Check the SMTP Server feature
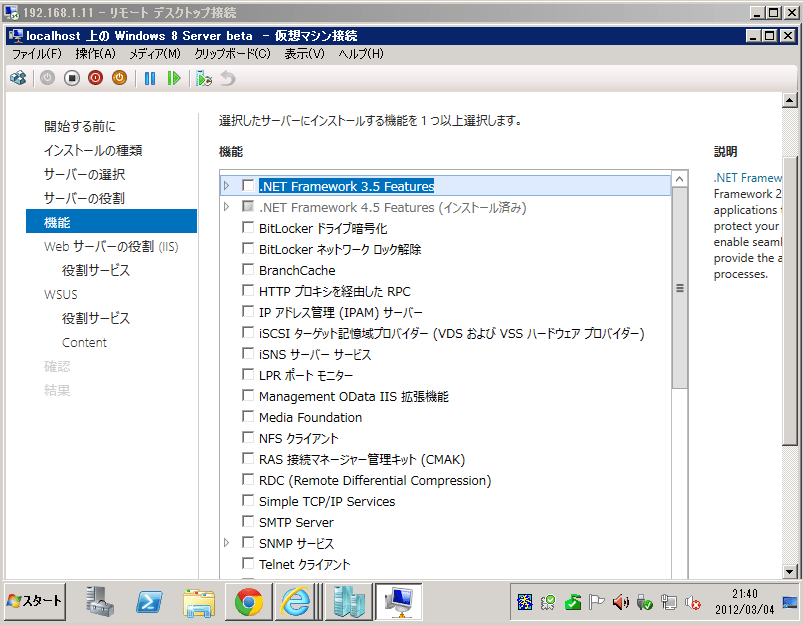 [248, 521]
